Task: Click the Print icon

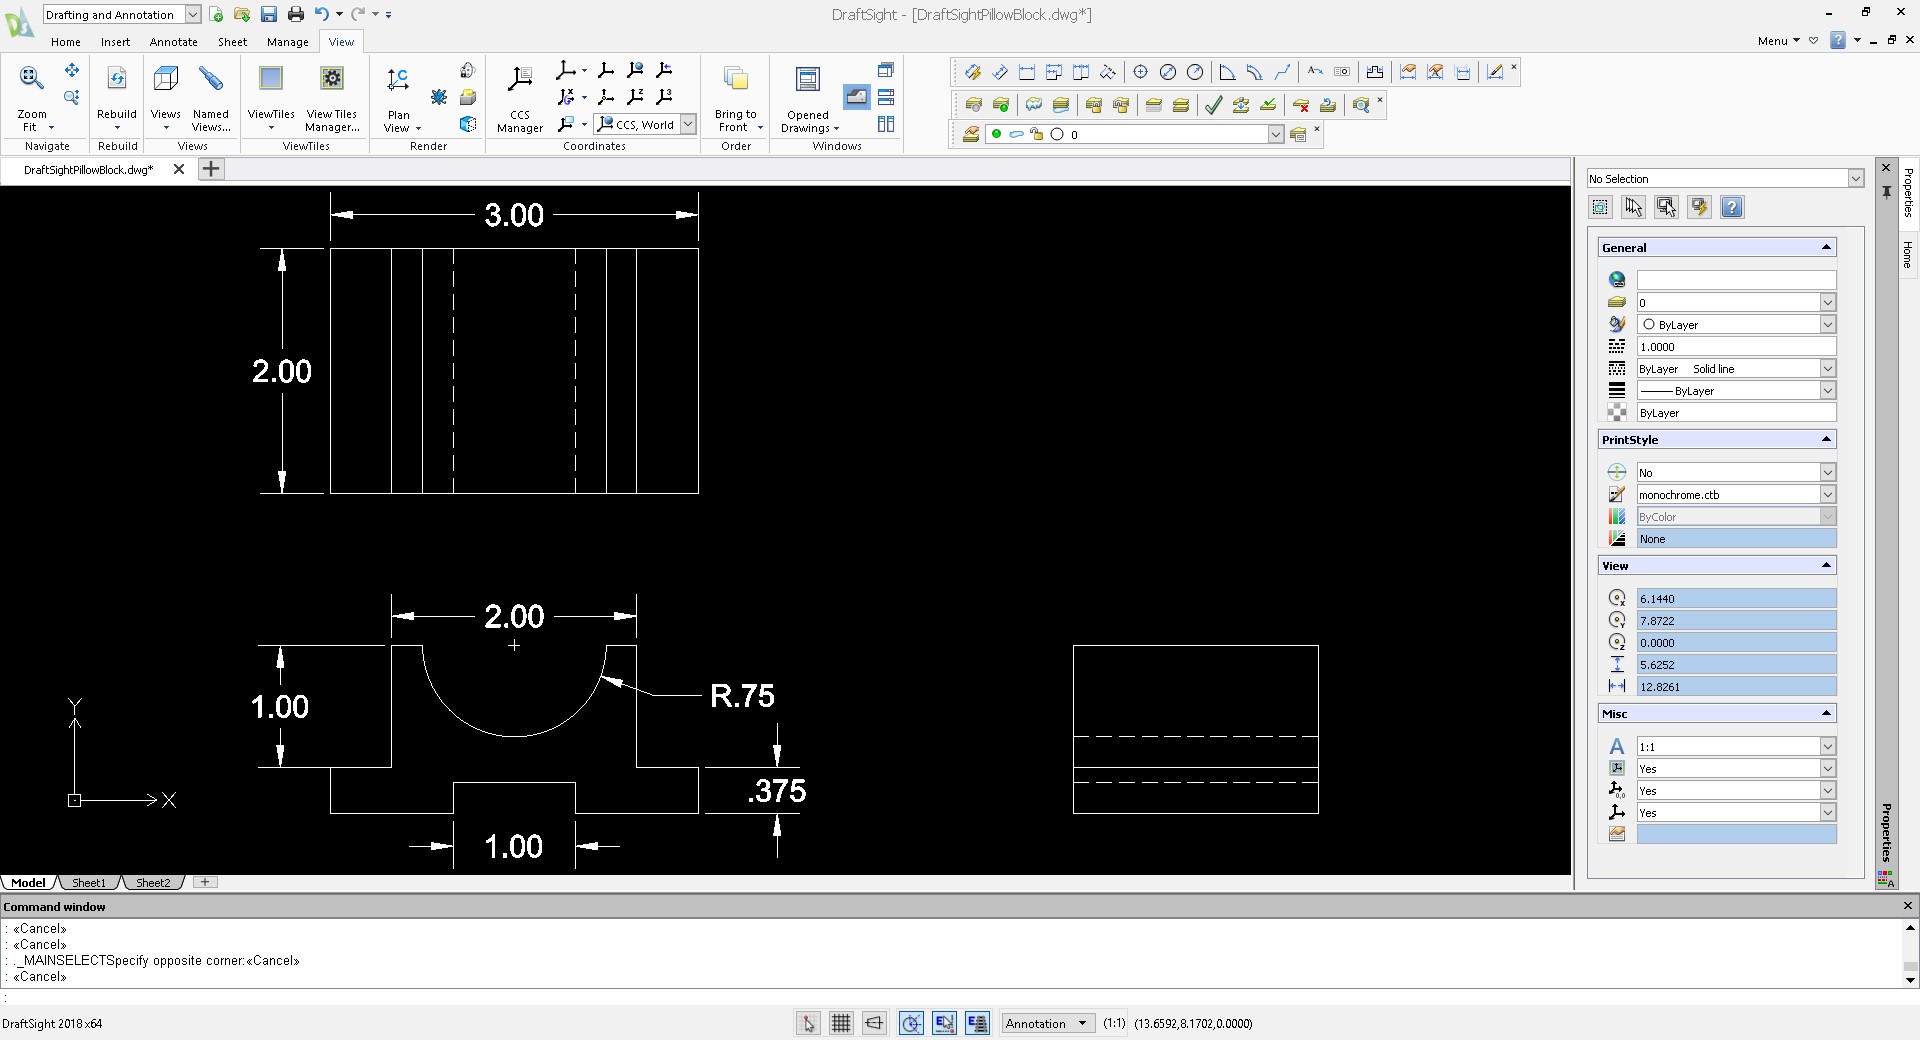Action: 295,14
